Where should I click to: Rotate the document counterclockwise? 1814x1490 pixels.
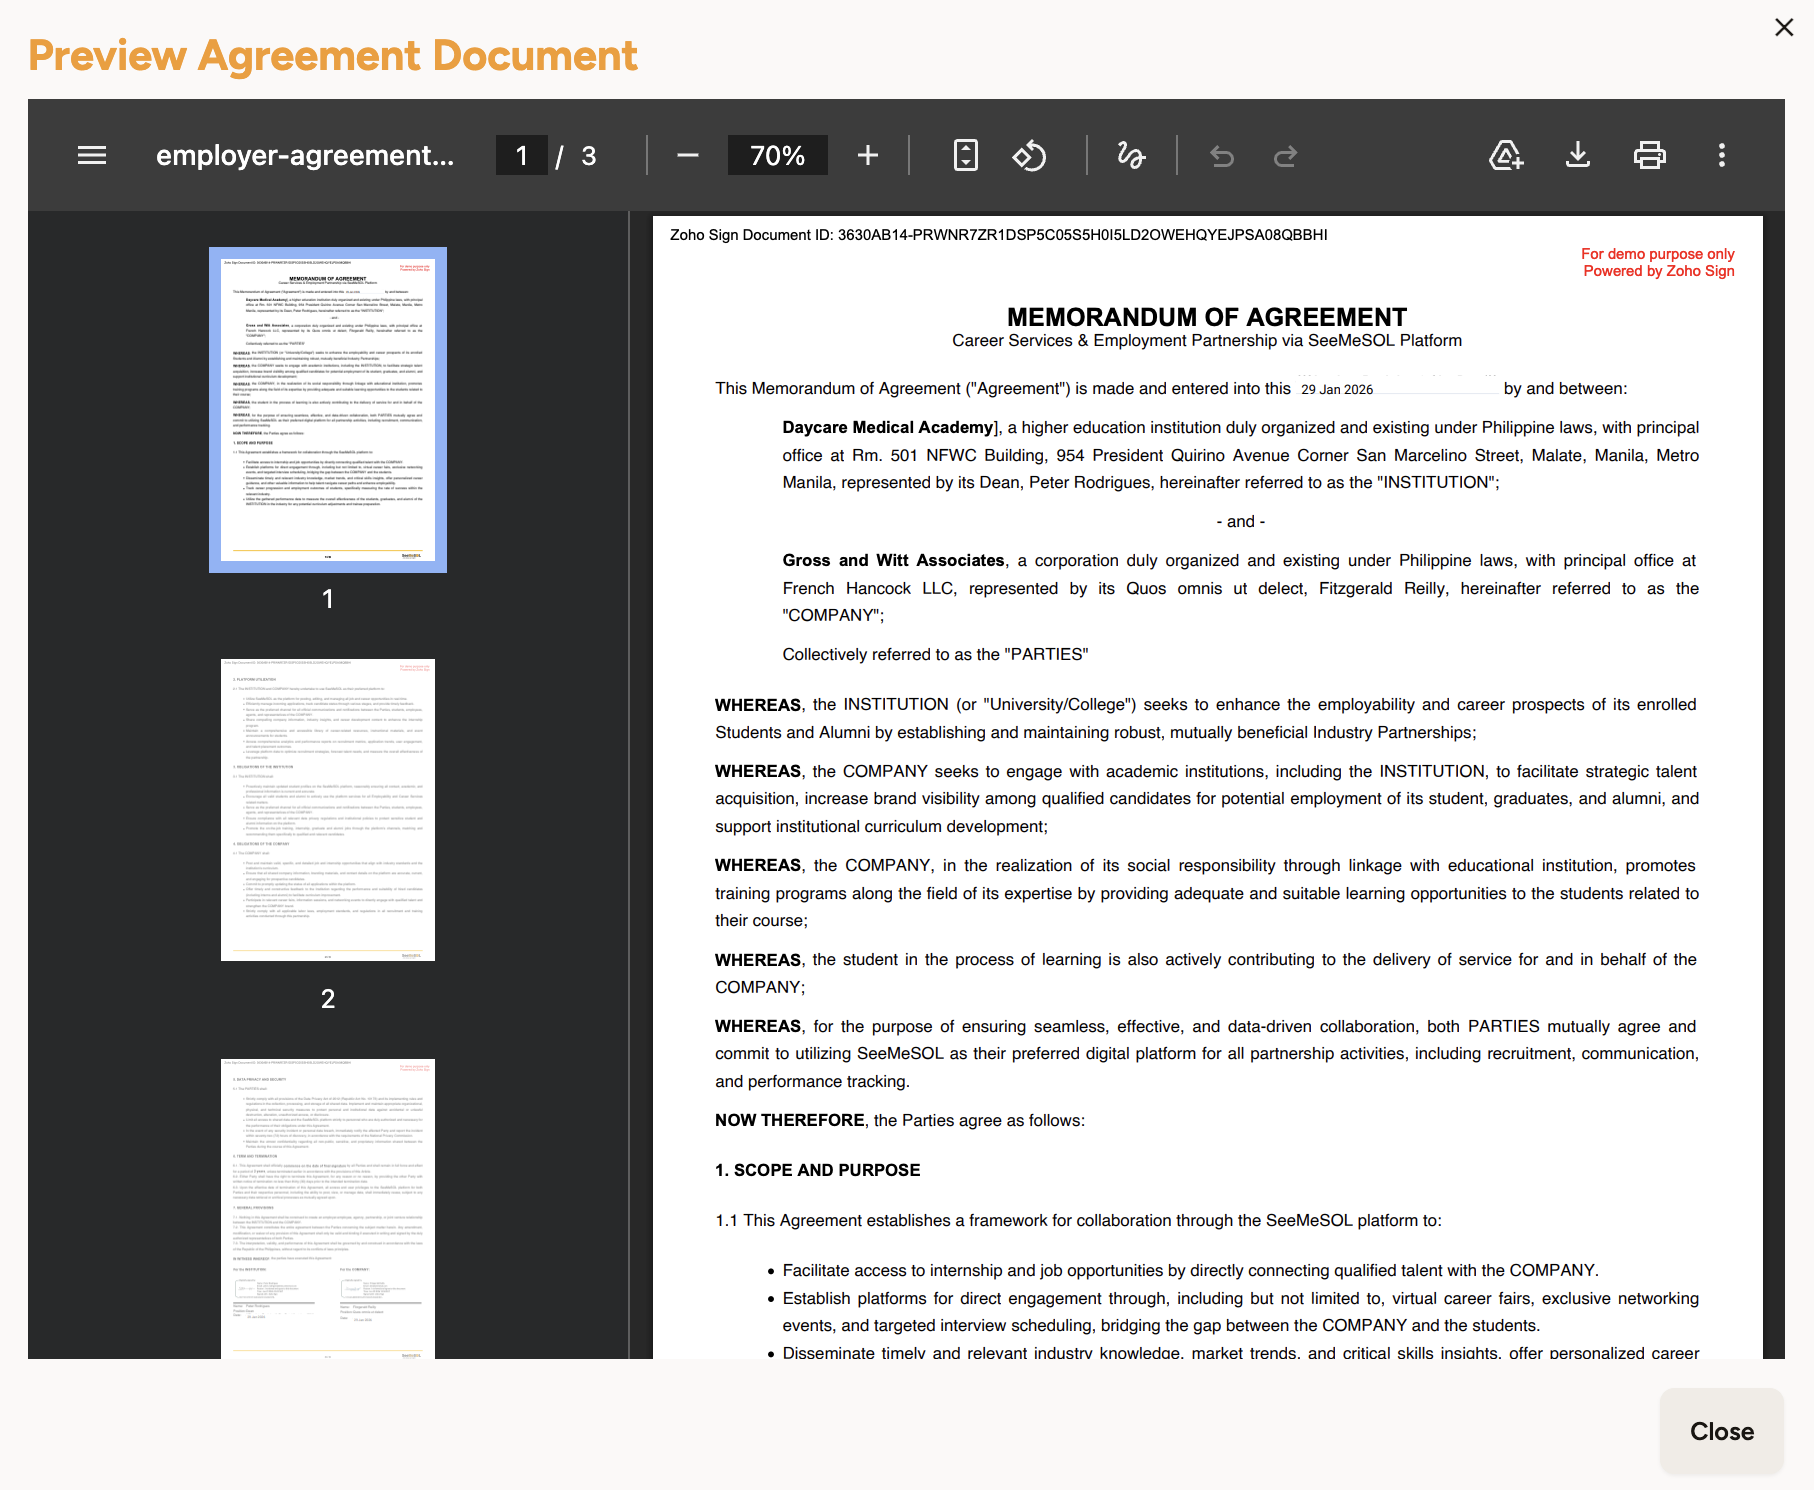coord(1029,155)
